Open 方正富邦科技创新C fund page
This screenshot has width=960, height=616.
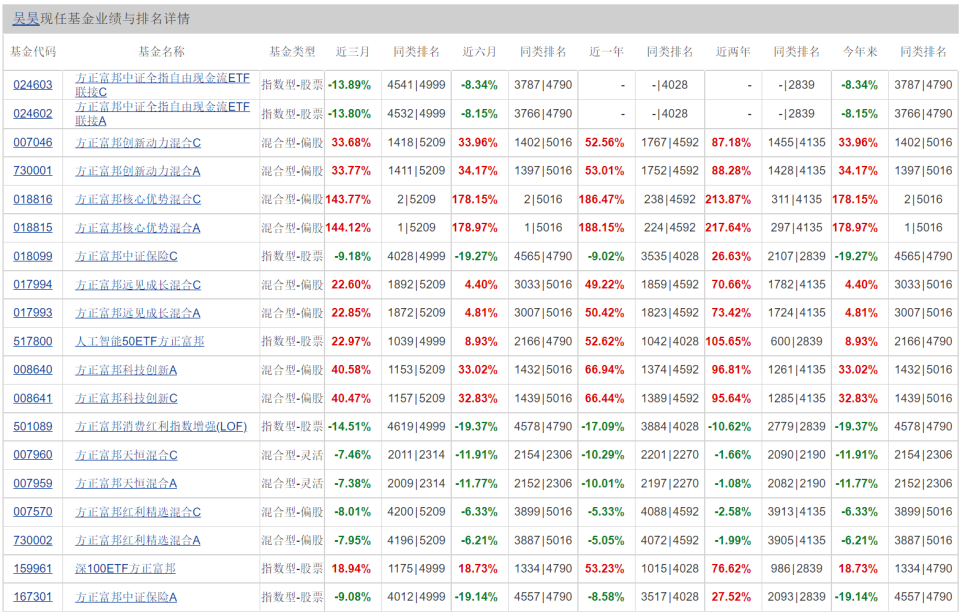coord(126,399)
